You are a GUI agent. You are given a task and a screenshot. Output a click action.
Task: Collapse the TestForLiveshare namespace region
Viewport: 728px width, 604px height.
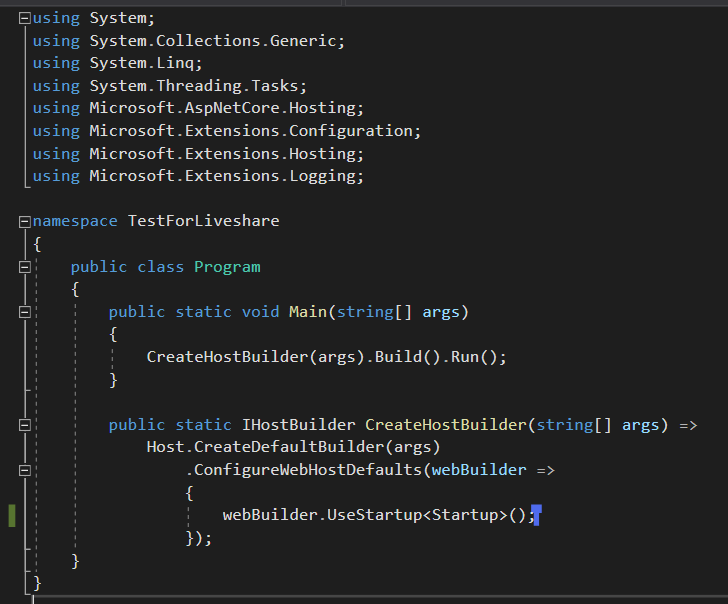tap(25, 222)
